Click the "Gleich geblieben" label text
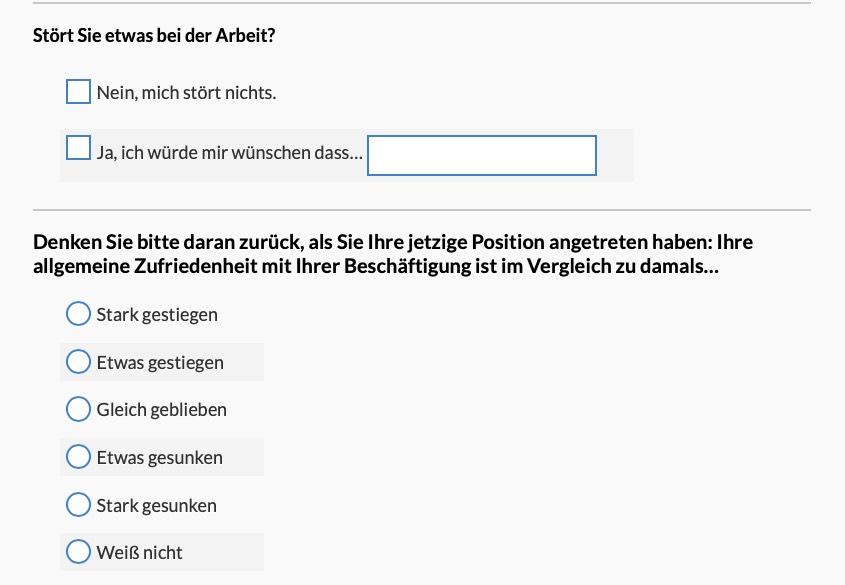 click(162, 410)
